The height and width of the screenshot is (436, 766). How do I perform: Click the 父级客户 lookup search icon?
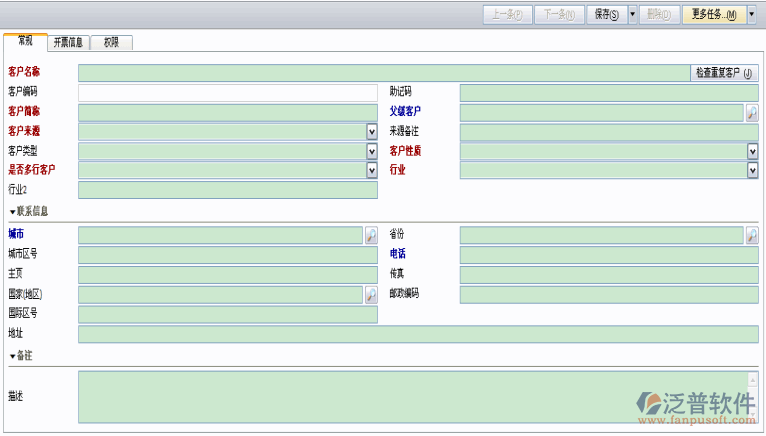pyautogui.click(x=751, y=112)
